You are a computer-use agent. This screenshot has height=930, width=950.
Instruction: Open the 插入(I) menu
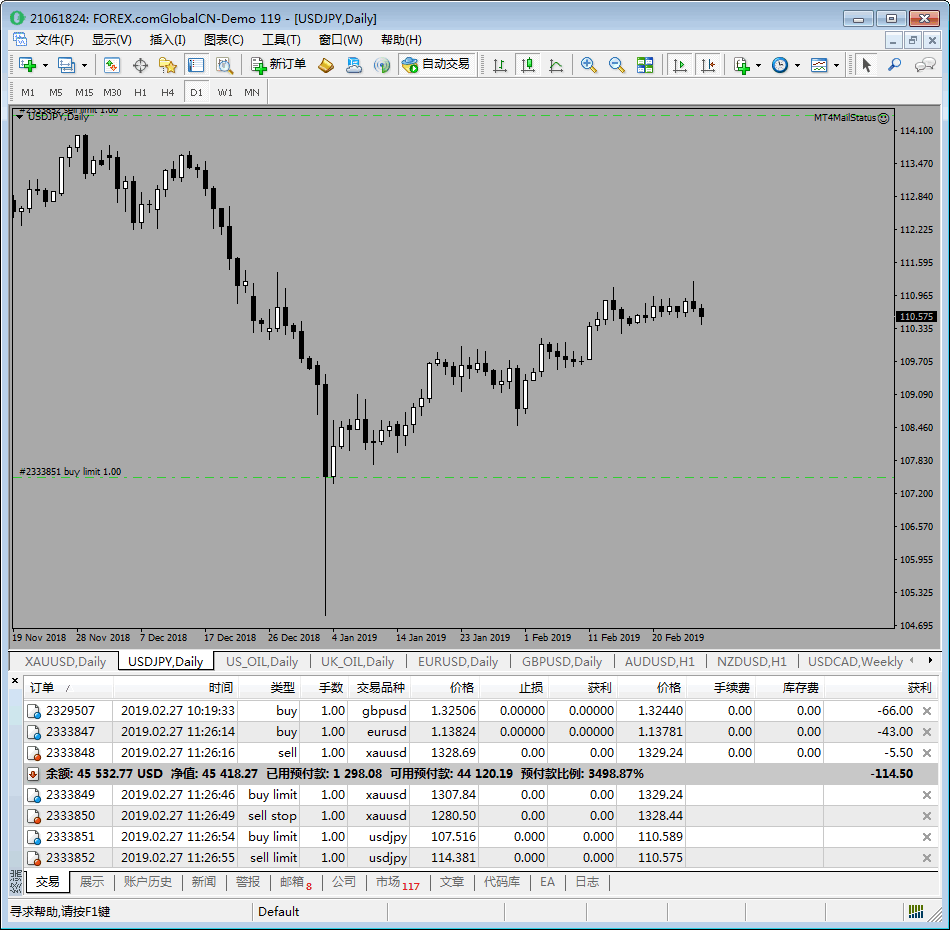(x=167, y=40)
